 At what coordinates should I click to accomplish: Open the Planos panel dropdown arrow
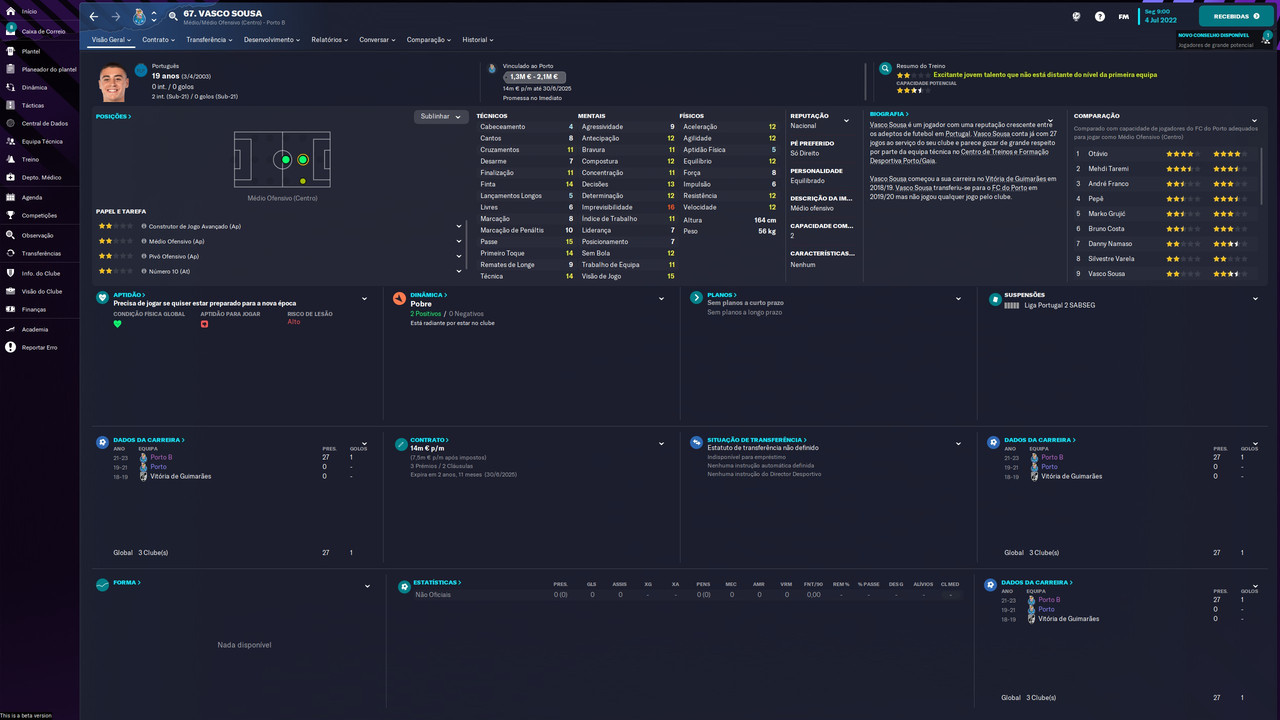coord(958,299)
